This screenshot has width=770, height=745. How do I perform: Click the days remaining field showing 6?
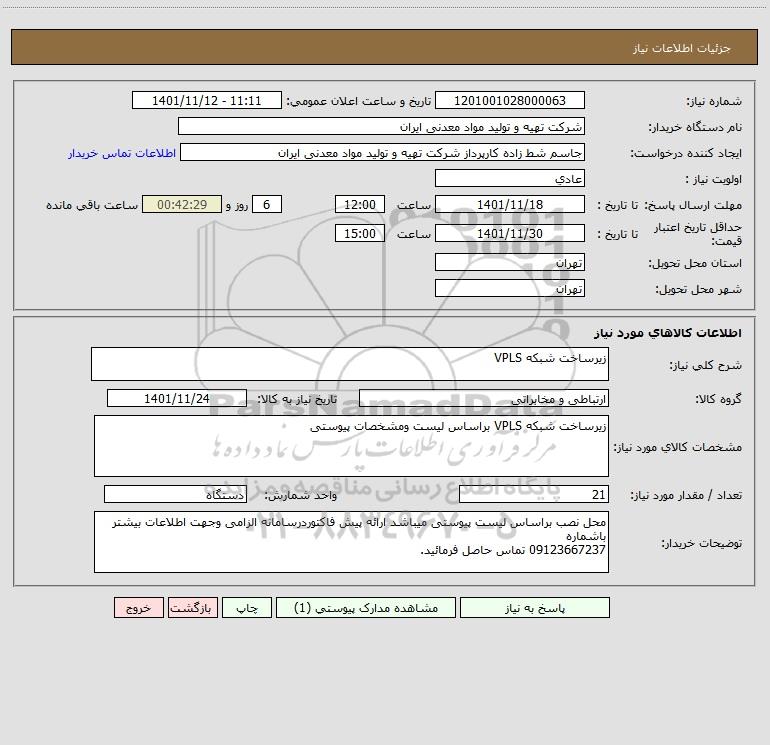click(x=267, y=204)
